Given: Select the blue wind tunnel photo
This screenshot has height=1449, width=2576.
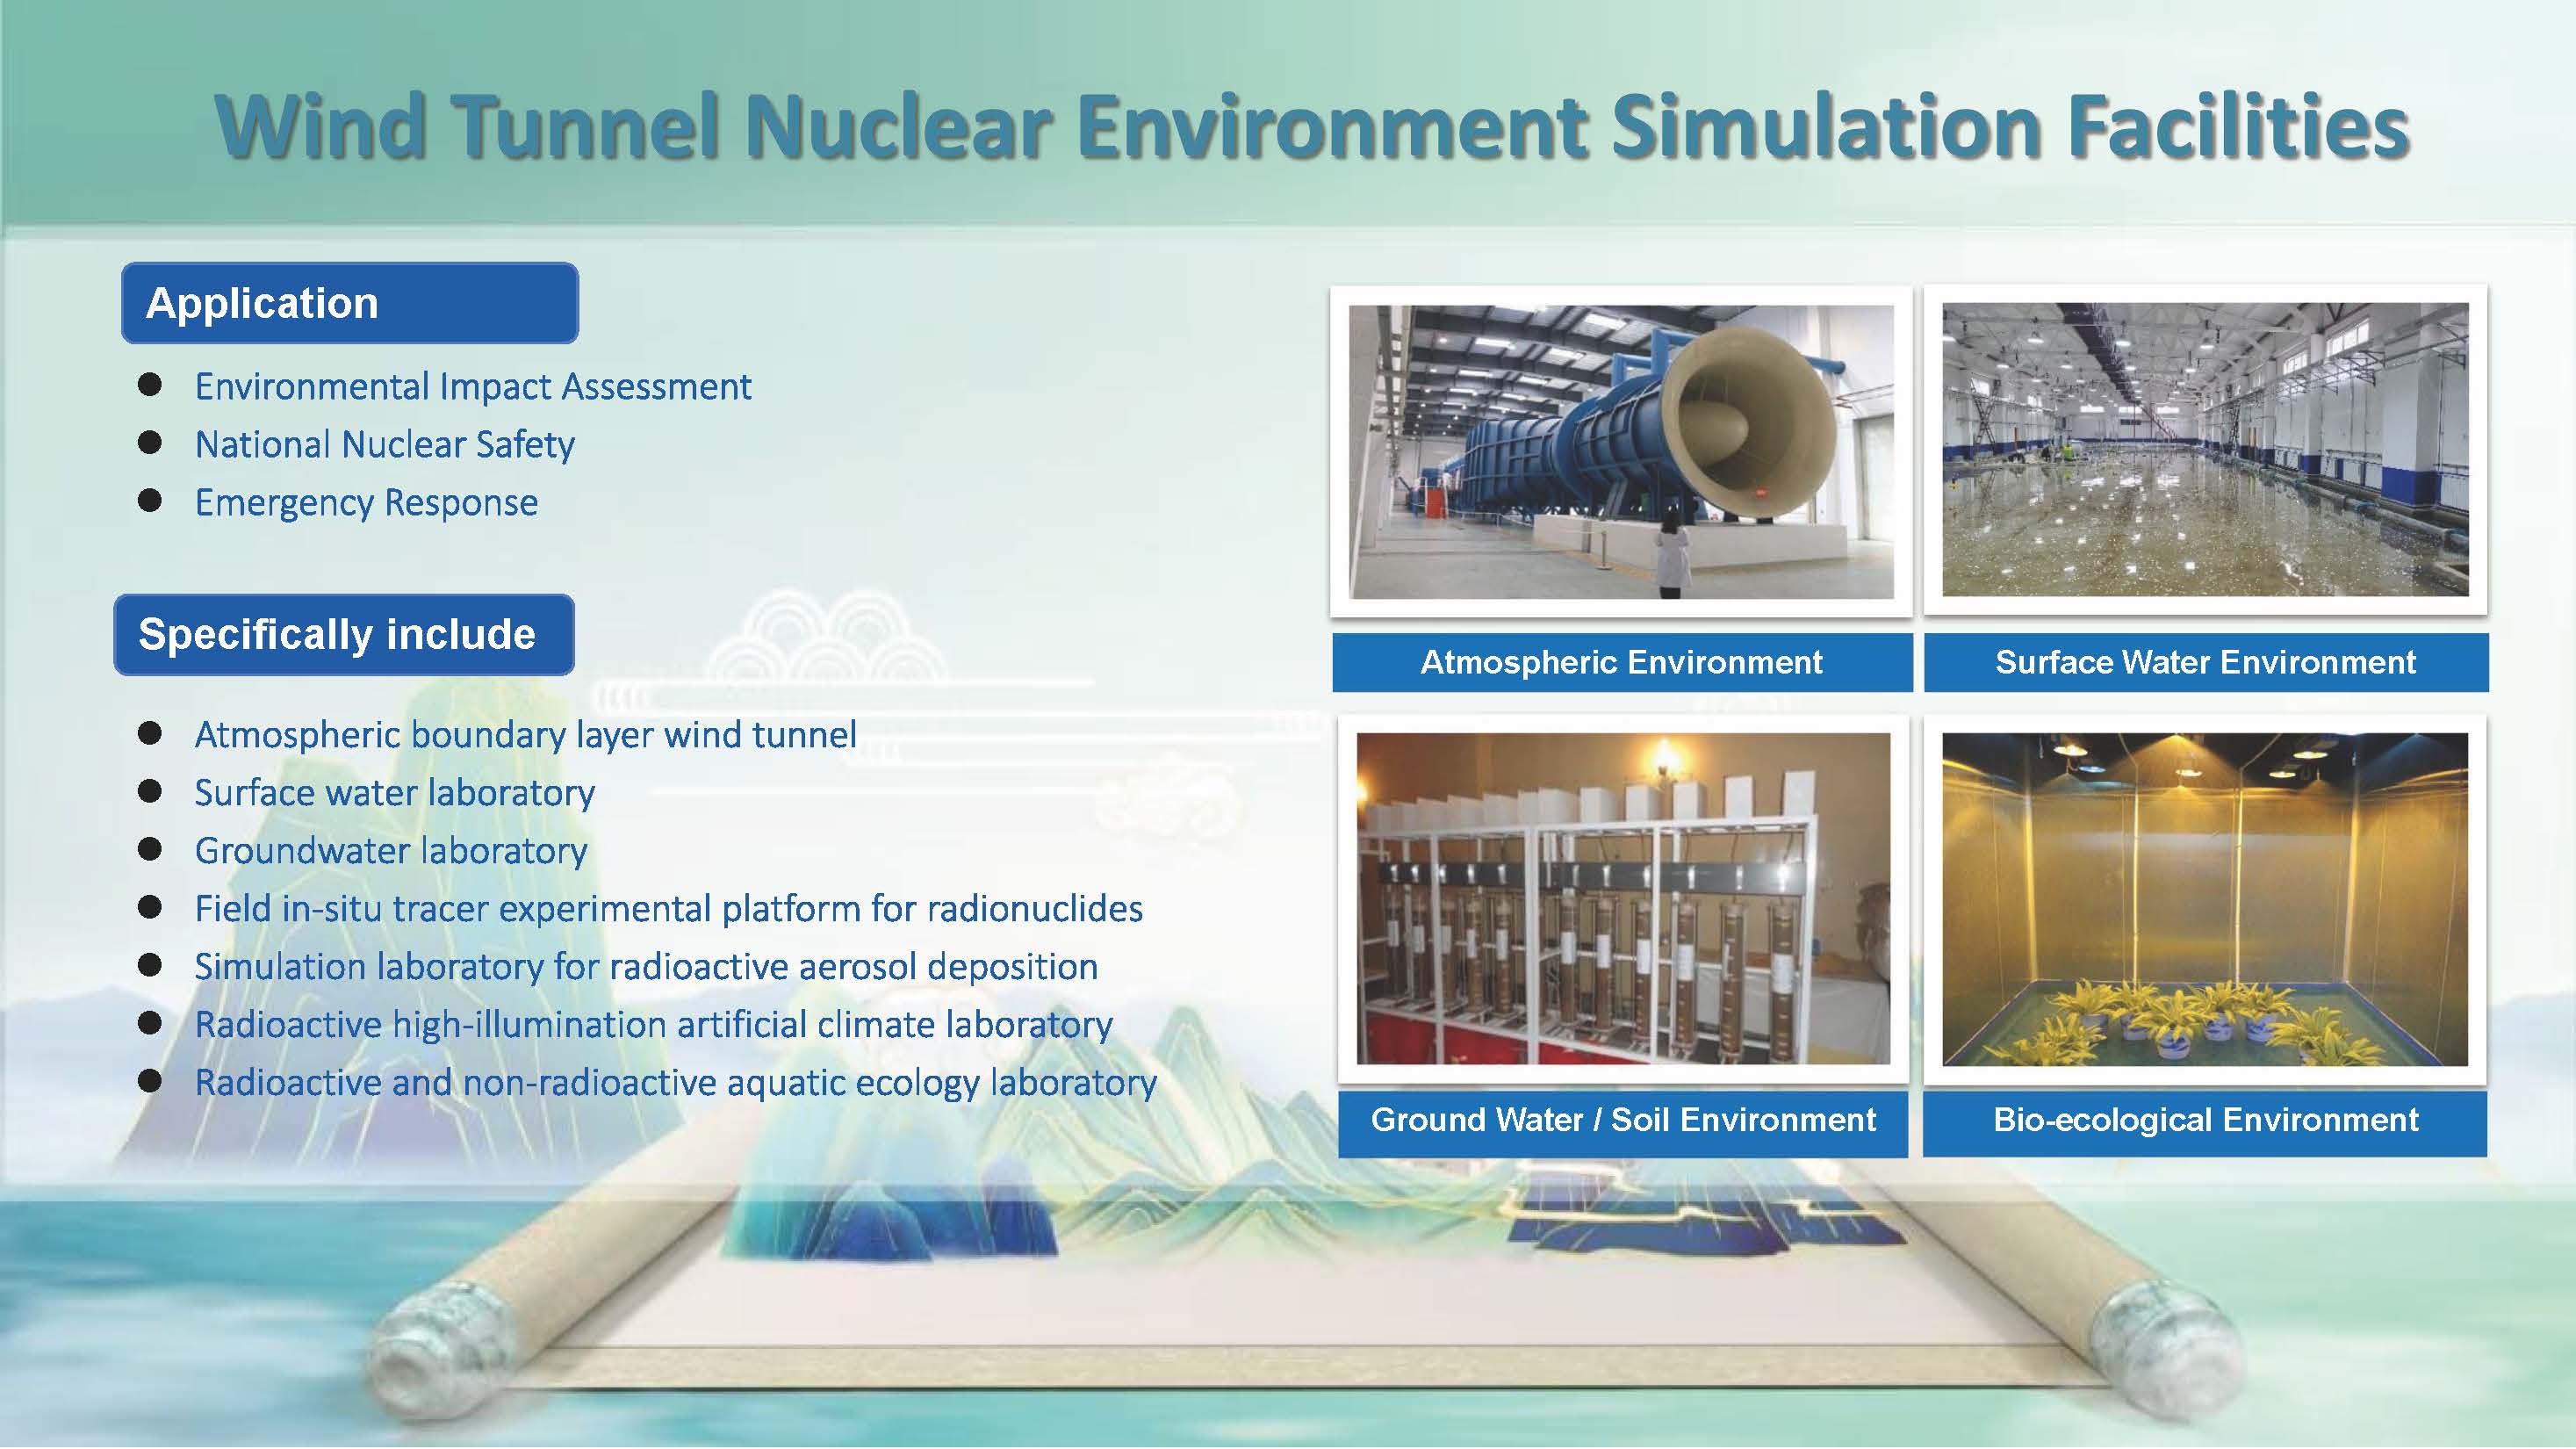Looking at the screenshot, I should 1621,452.
